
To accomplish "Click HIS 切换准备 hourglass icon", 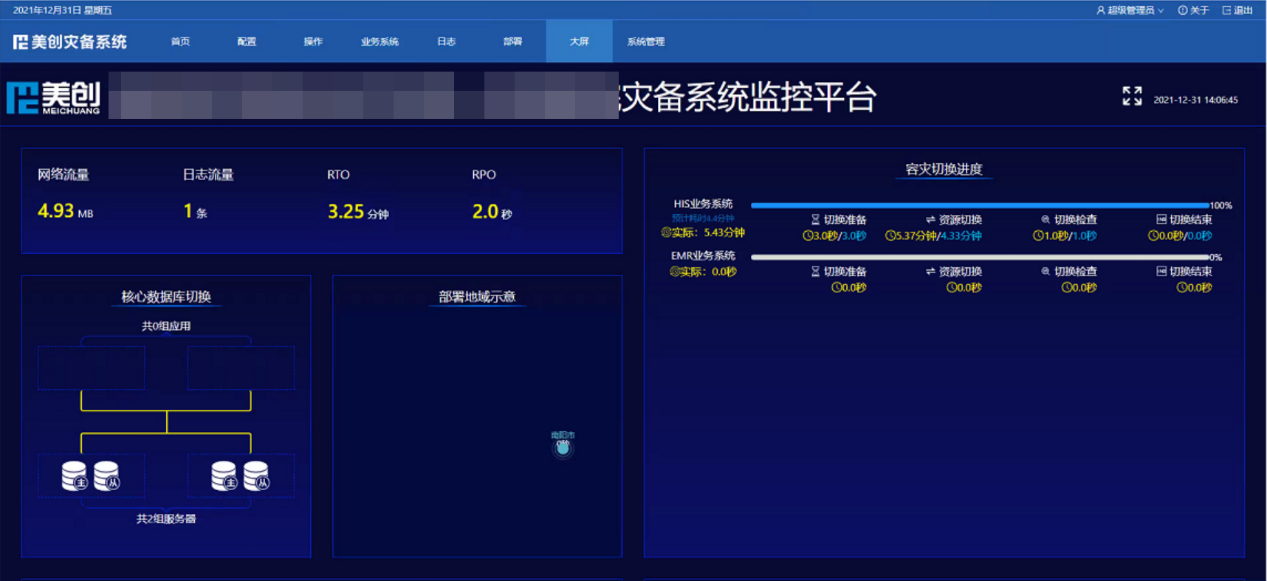I will (815, 220).
